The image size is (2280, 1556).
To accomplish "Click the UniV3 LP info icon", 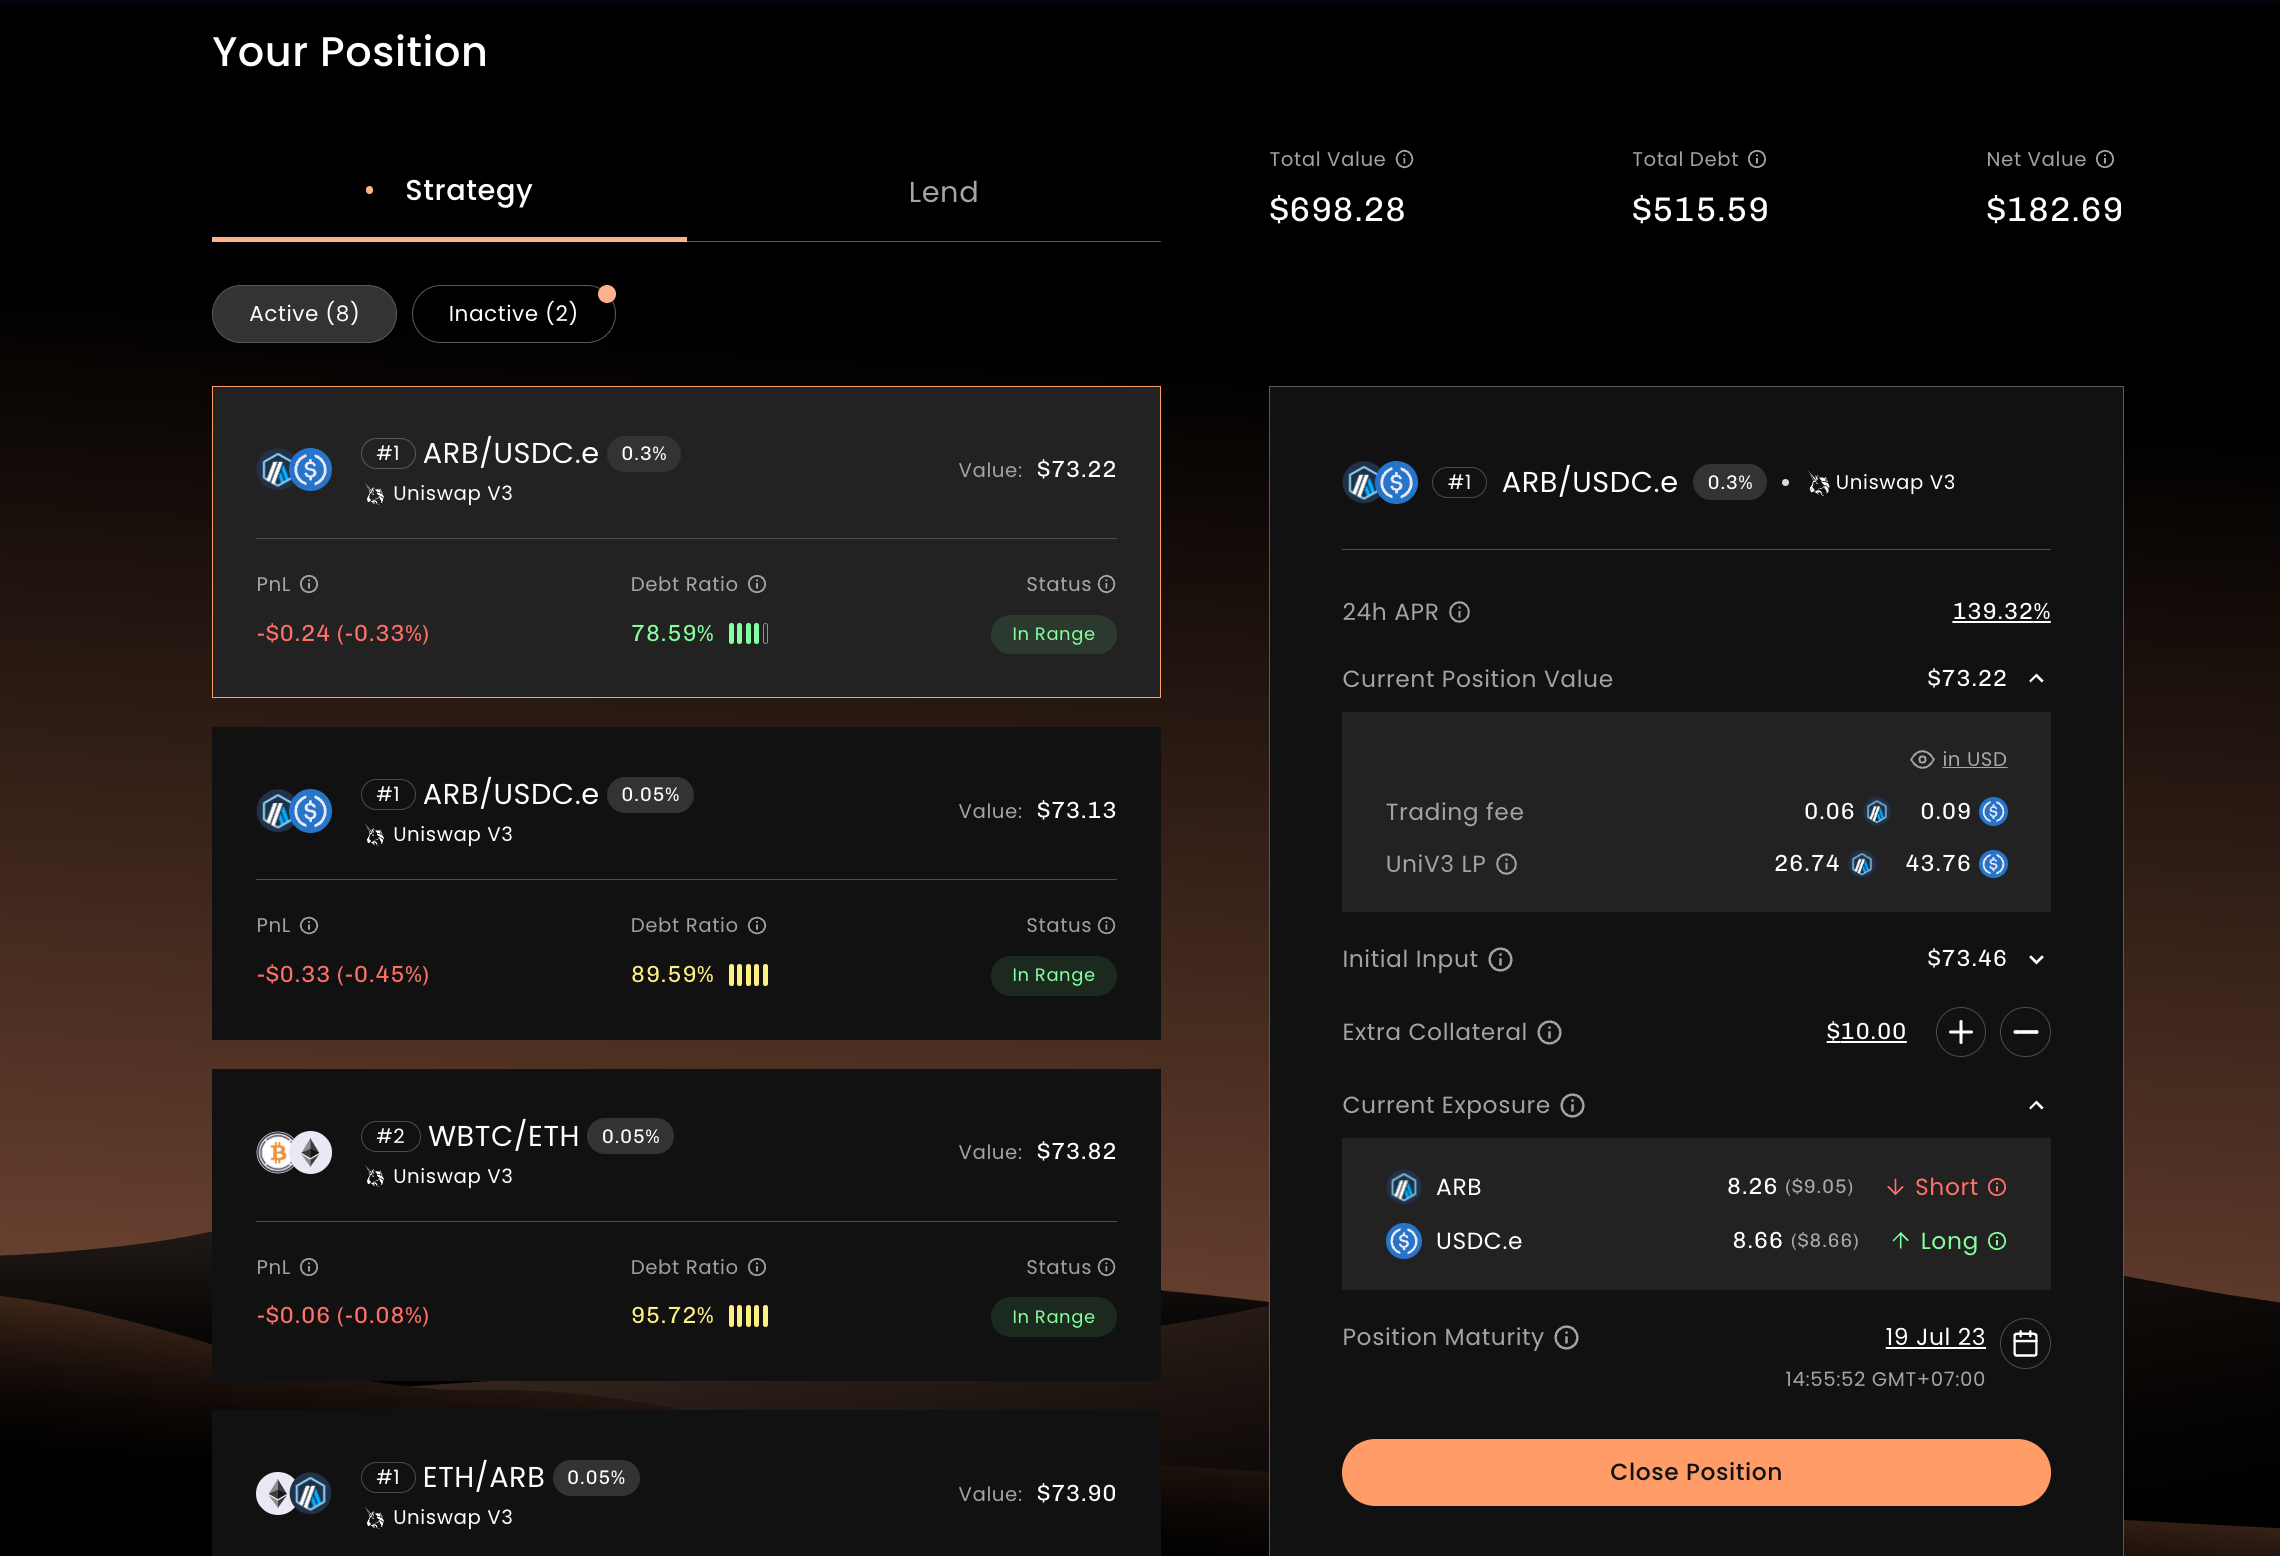I will pyautogui.click(x=1506, y=864).
